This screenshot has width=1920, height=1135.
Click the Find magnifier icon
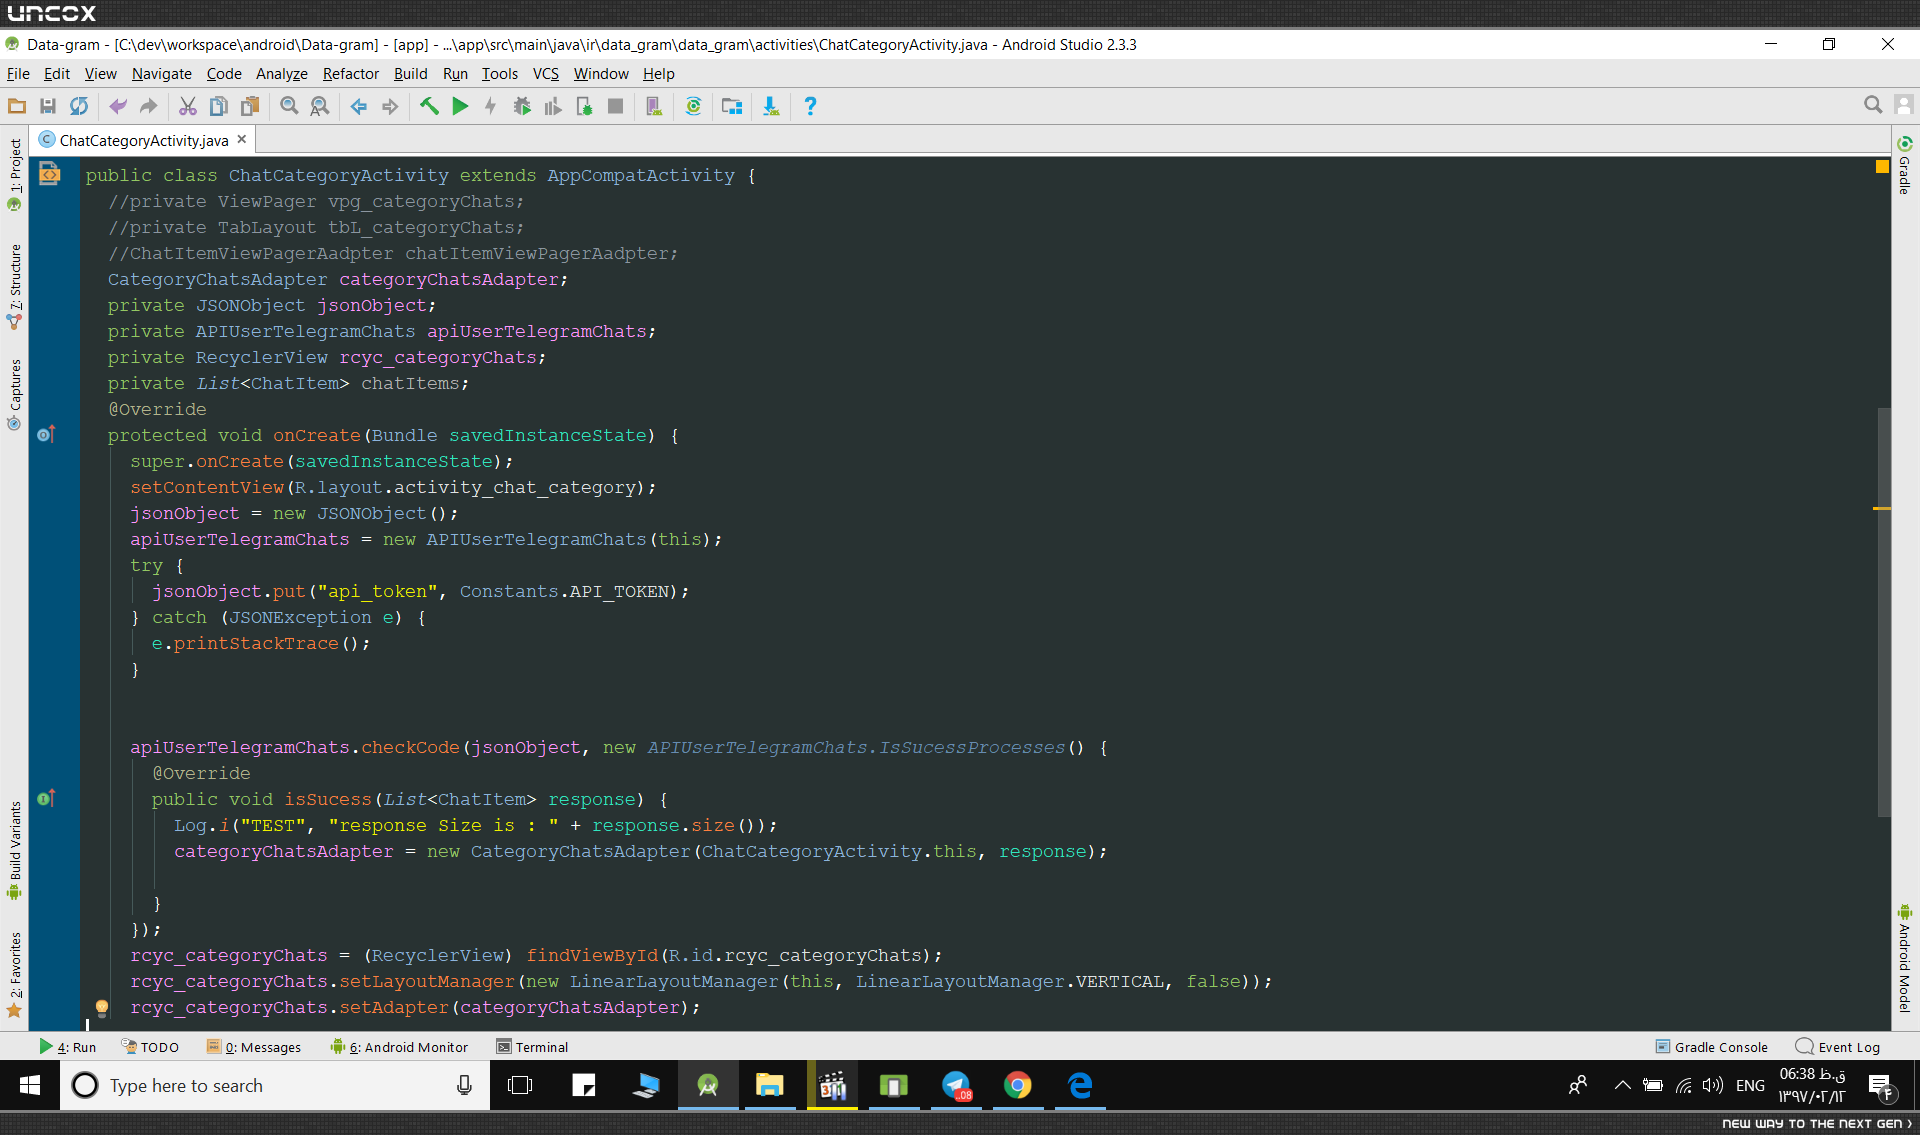tap(289, 106)
